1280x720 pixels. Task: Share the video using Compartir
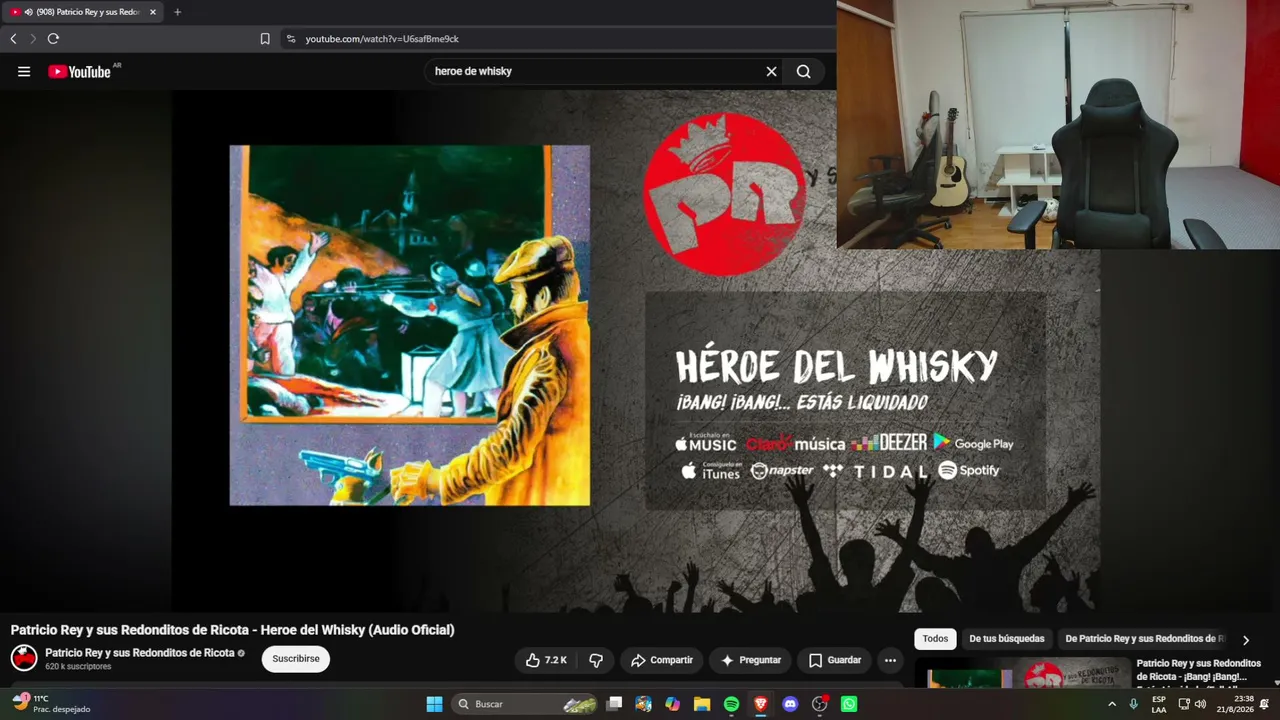click(x=661, y=660)
